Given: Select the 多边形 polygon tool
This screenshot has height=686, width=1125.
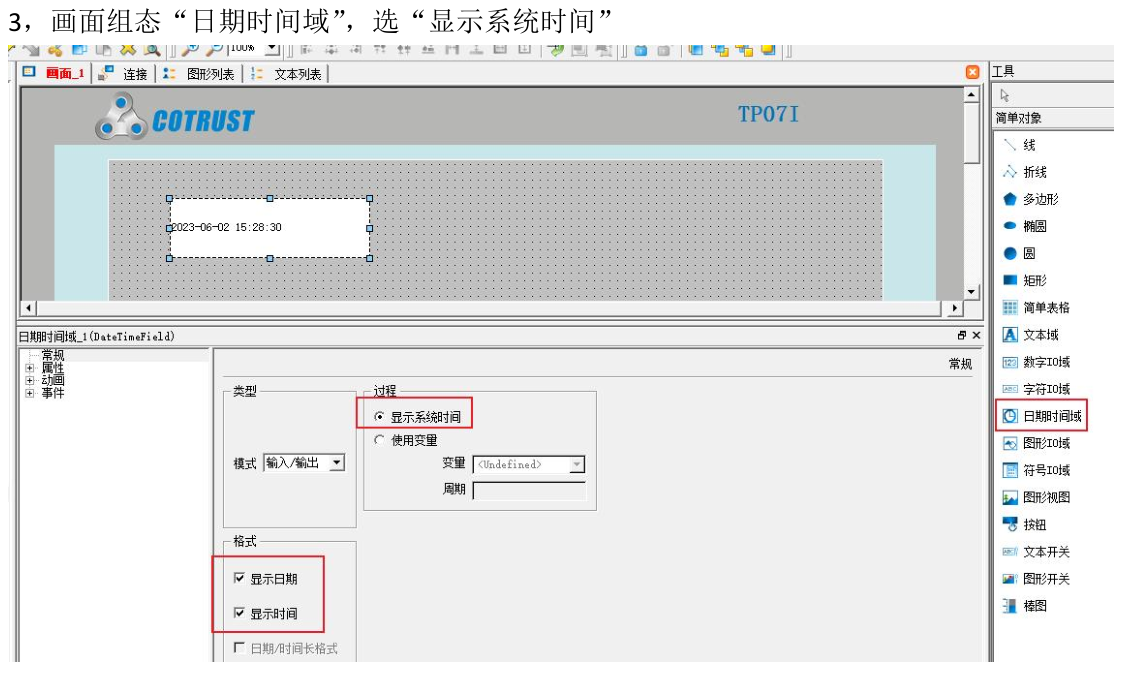Looking at the screenshot, I should 1030,199.
